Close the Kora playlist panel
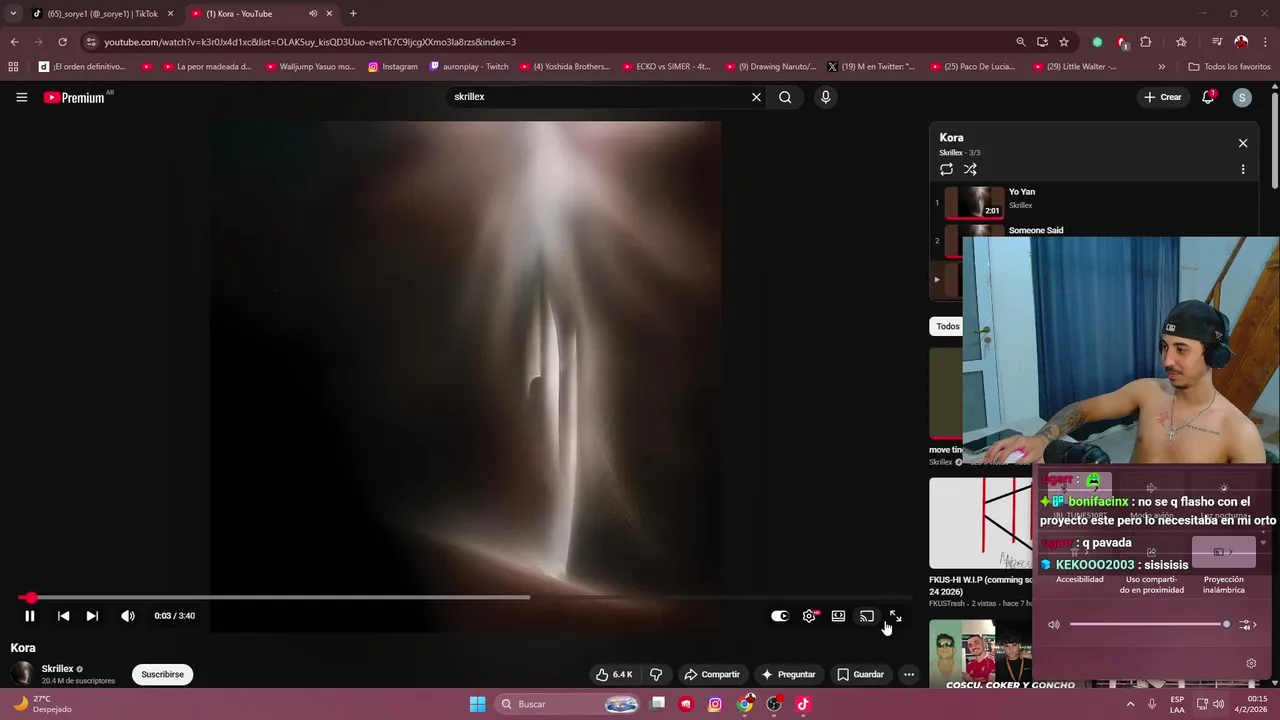 coord(1243,143)
